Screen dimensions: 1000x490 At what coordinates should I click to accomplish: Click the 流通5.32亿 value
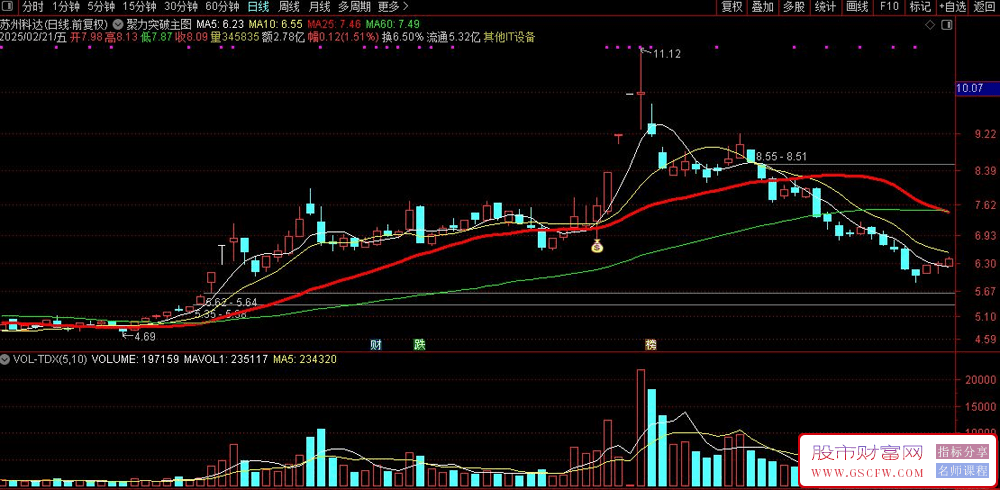pyautogui.click(x=453, y=37)
